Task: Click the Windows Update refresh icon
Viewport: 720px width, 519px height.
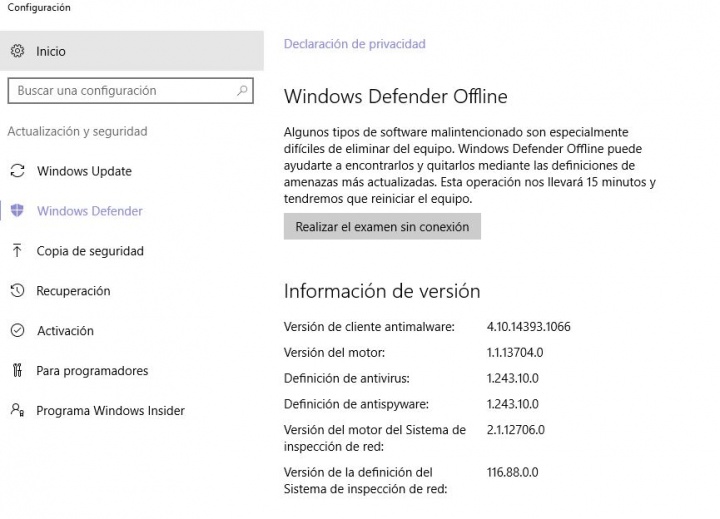Action: tap(17, 171)
